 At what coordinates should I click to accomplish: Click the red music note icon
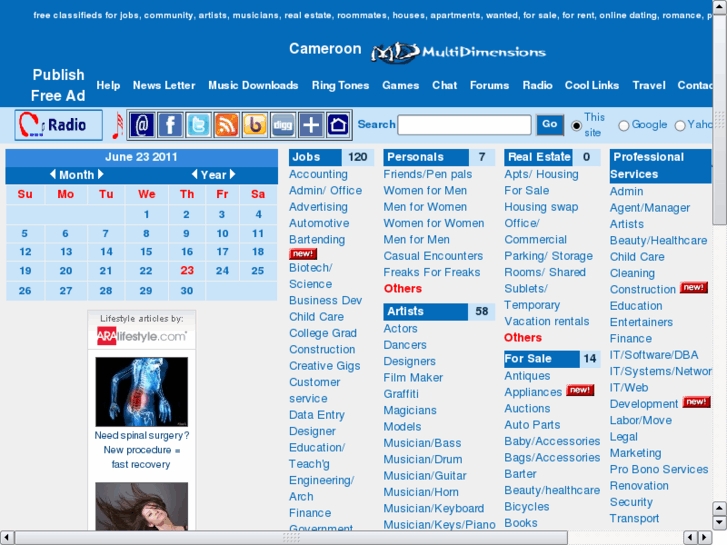[118, 126]
